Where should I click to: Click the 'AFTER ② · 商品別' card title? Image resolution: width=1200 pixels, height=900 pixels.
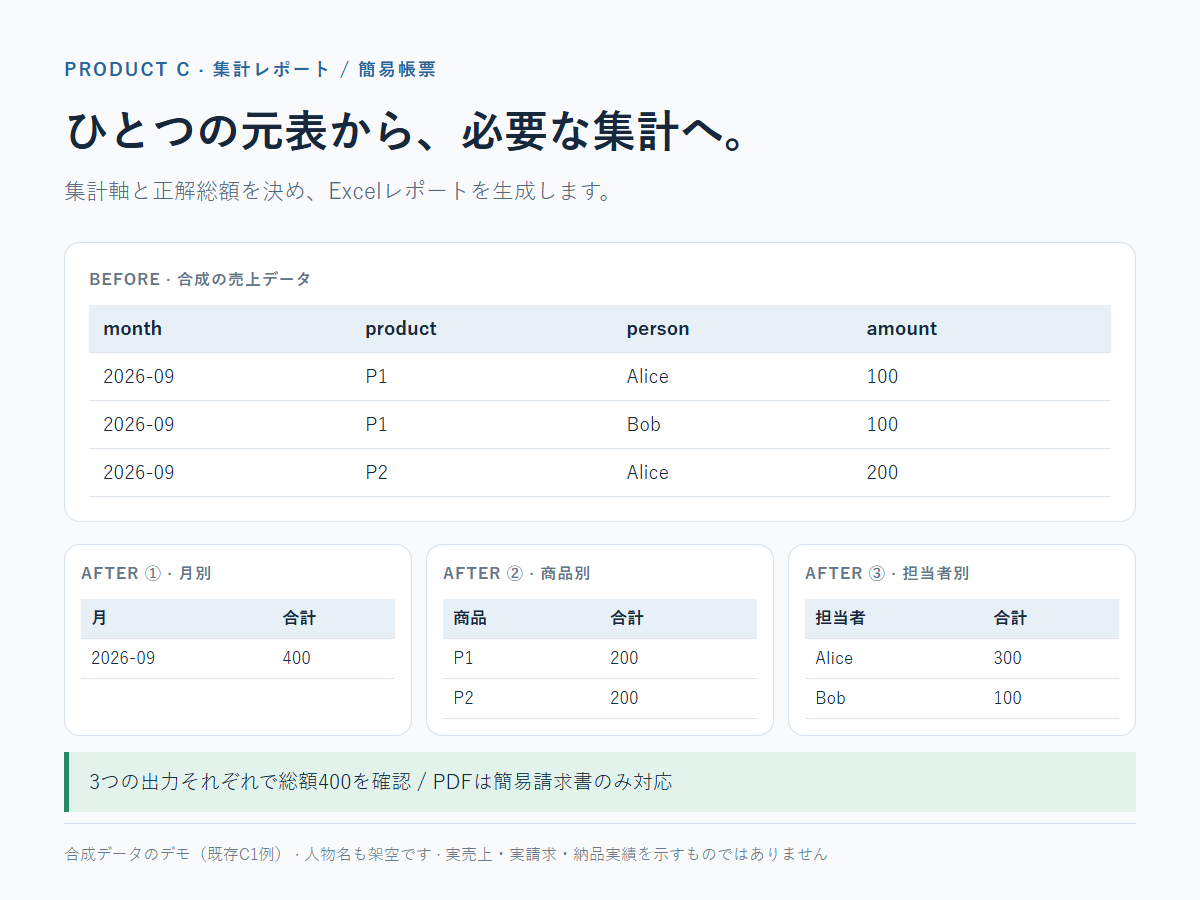coord(516,573)
